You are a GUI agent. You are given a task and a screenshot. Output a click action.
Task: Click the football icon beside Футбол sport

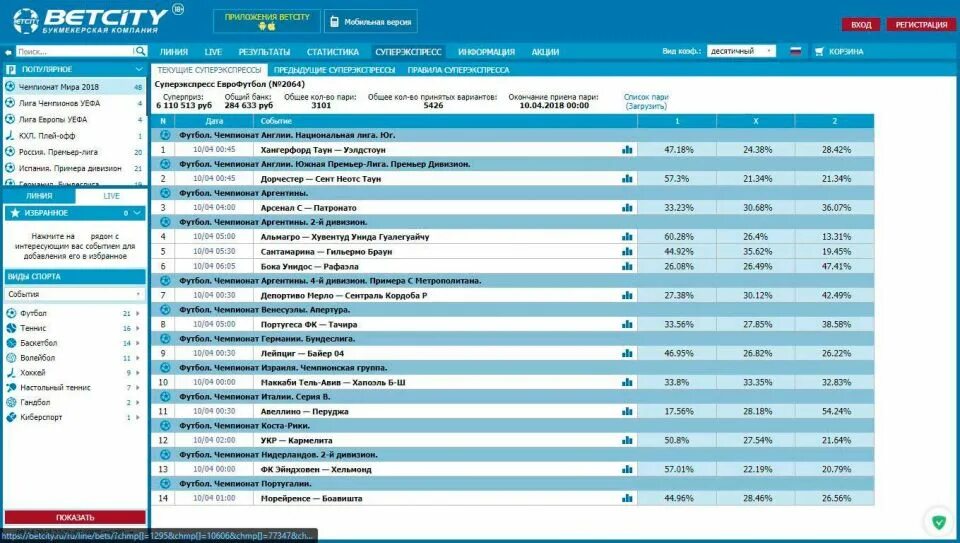[x=10, y=313]
